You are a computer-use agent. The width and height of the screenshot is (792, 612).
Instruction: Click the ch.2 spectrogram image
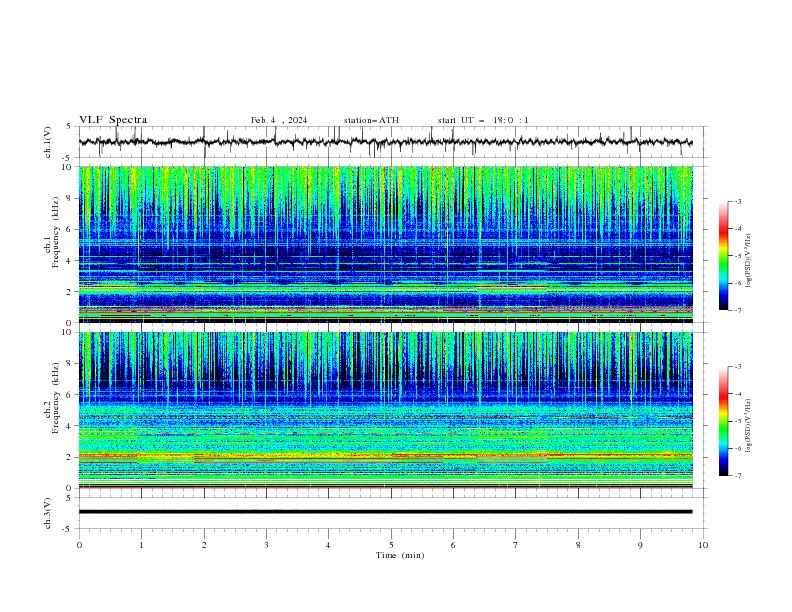tap(385, 410)
